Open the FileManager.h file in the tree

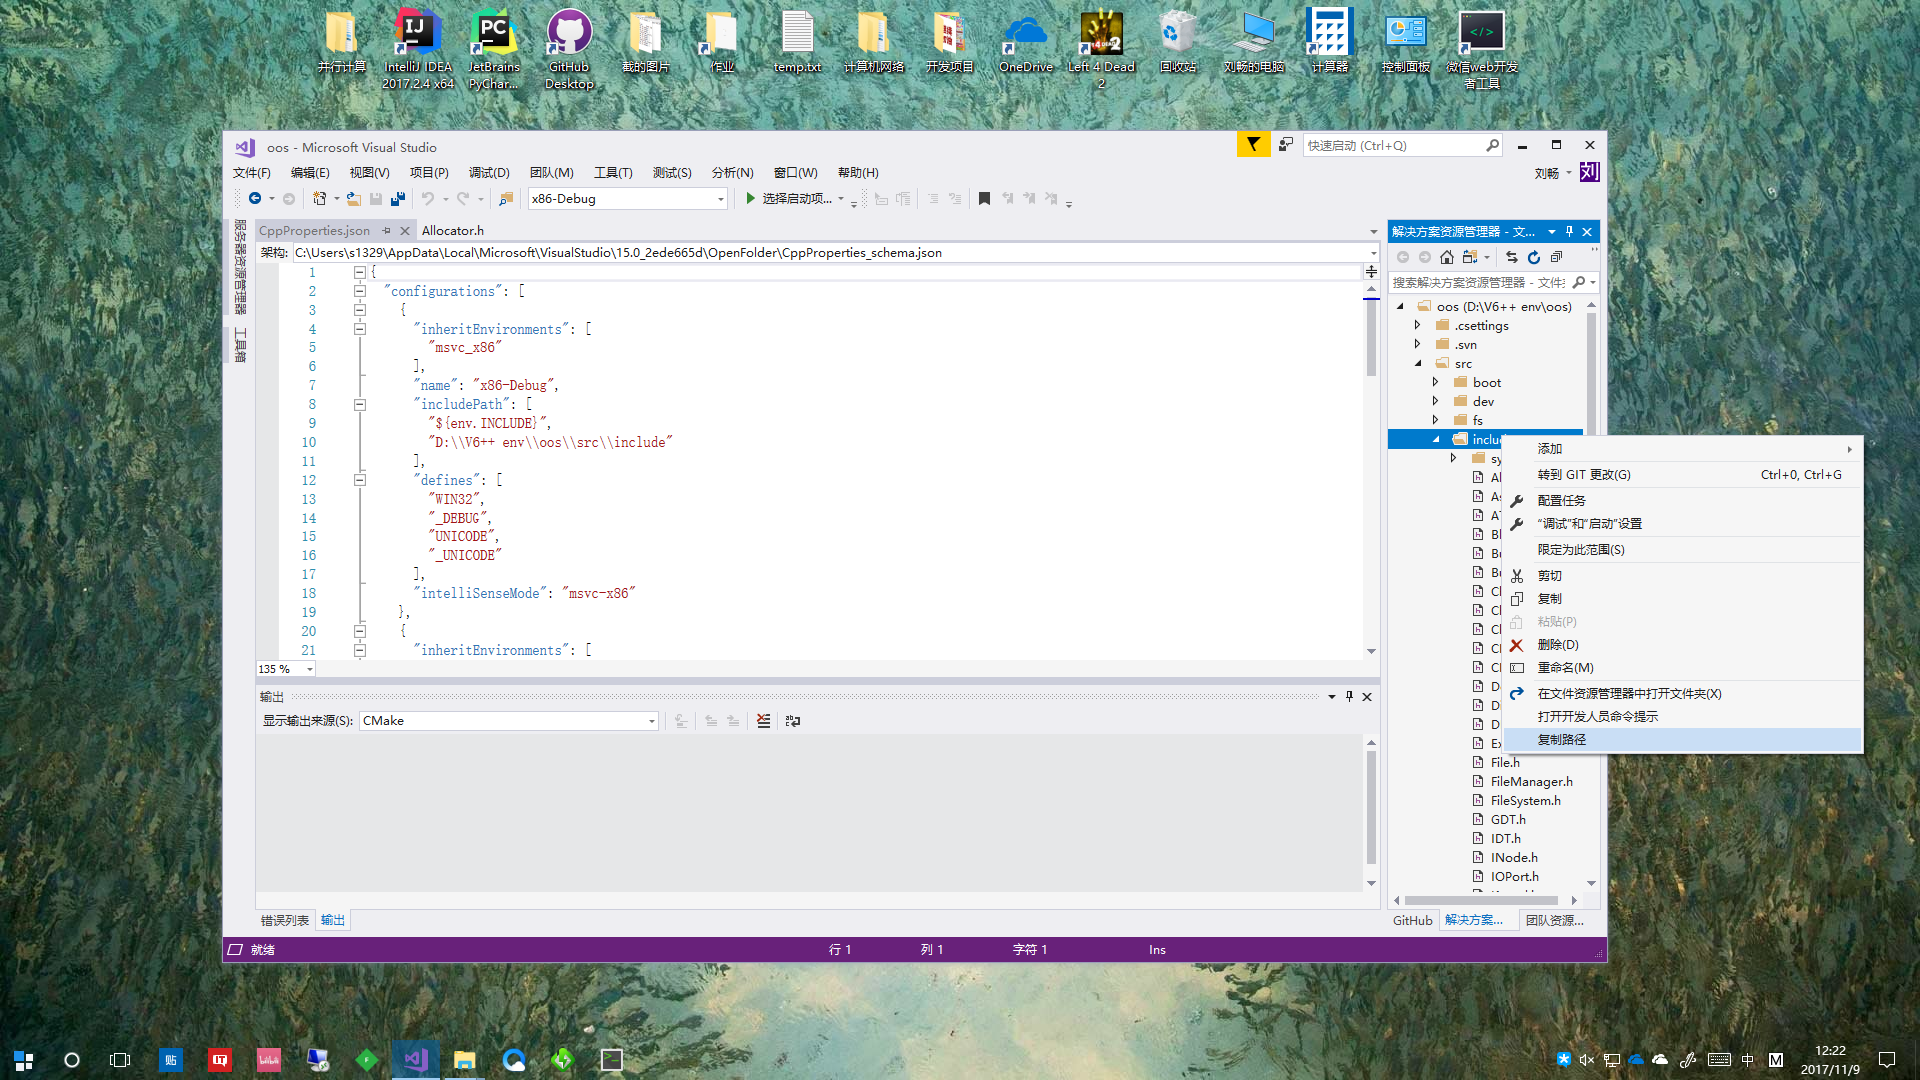coord(1531,782)
